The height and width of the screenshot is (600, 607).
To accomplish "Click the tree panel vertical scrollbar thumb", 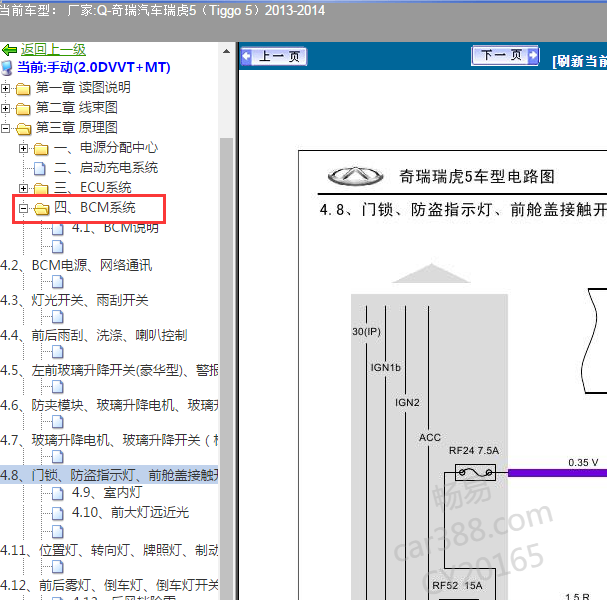I will pos(226,368).
